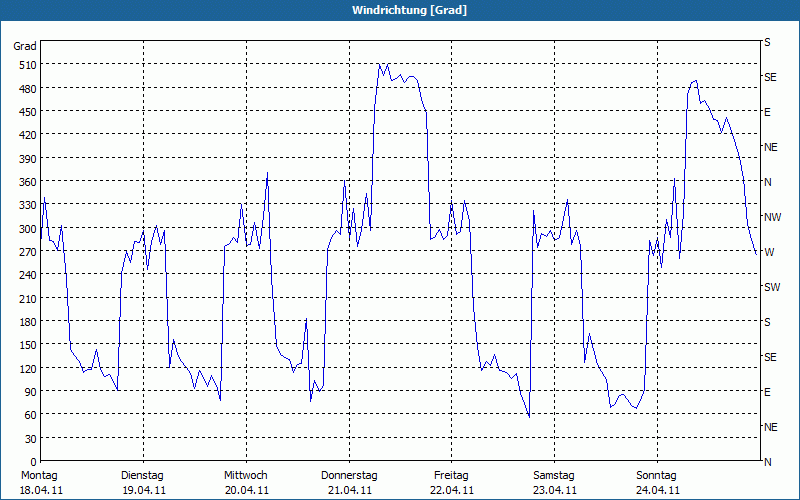Select the 300 y-axis value
Image resolution: width=800 pixels, height=500 pixels.
point(28,229)
